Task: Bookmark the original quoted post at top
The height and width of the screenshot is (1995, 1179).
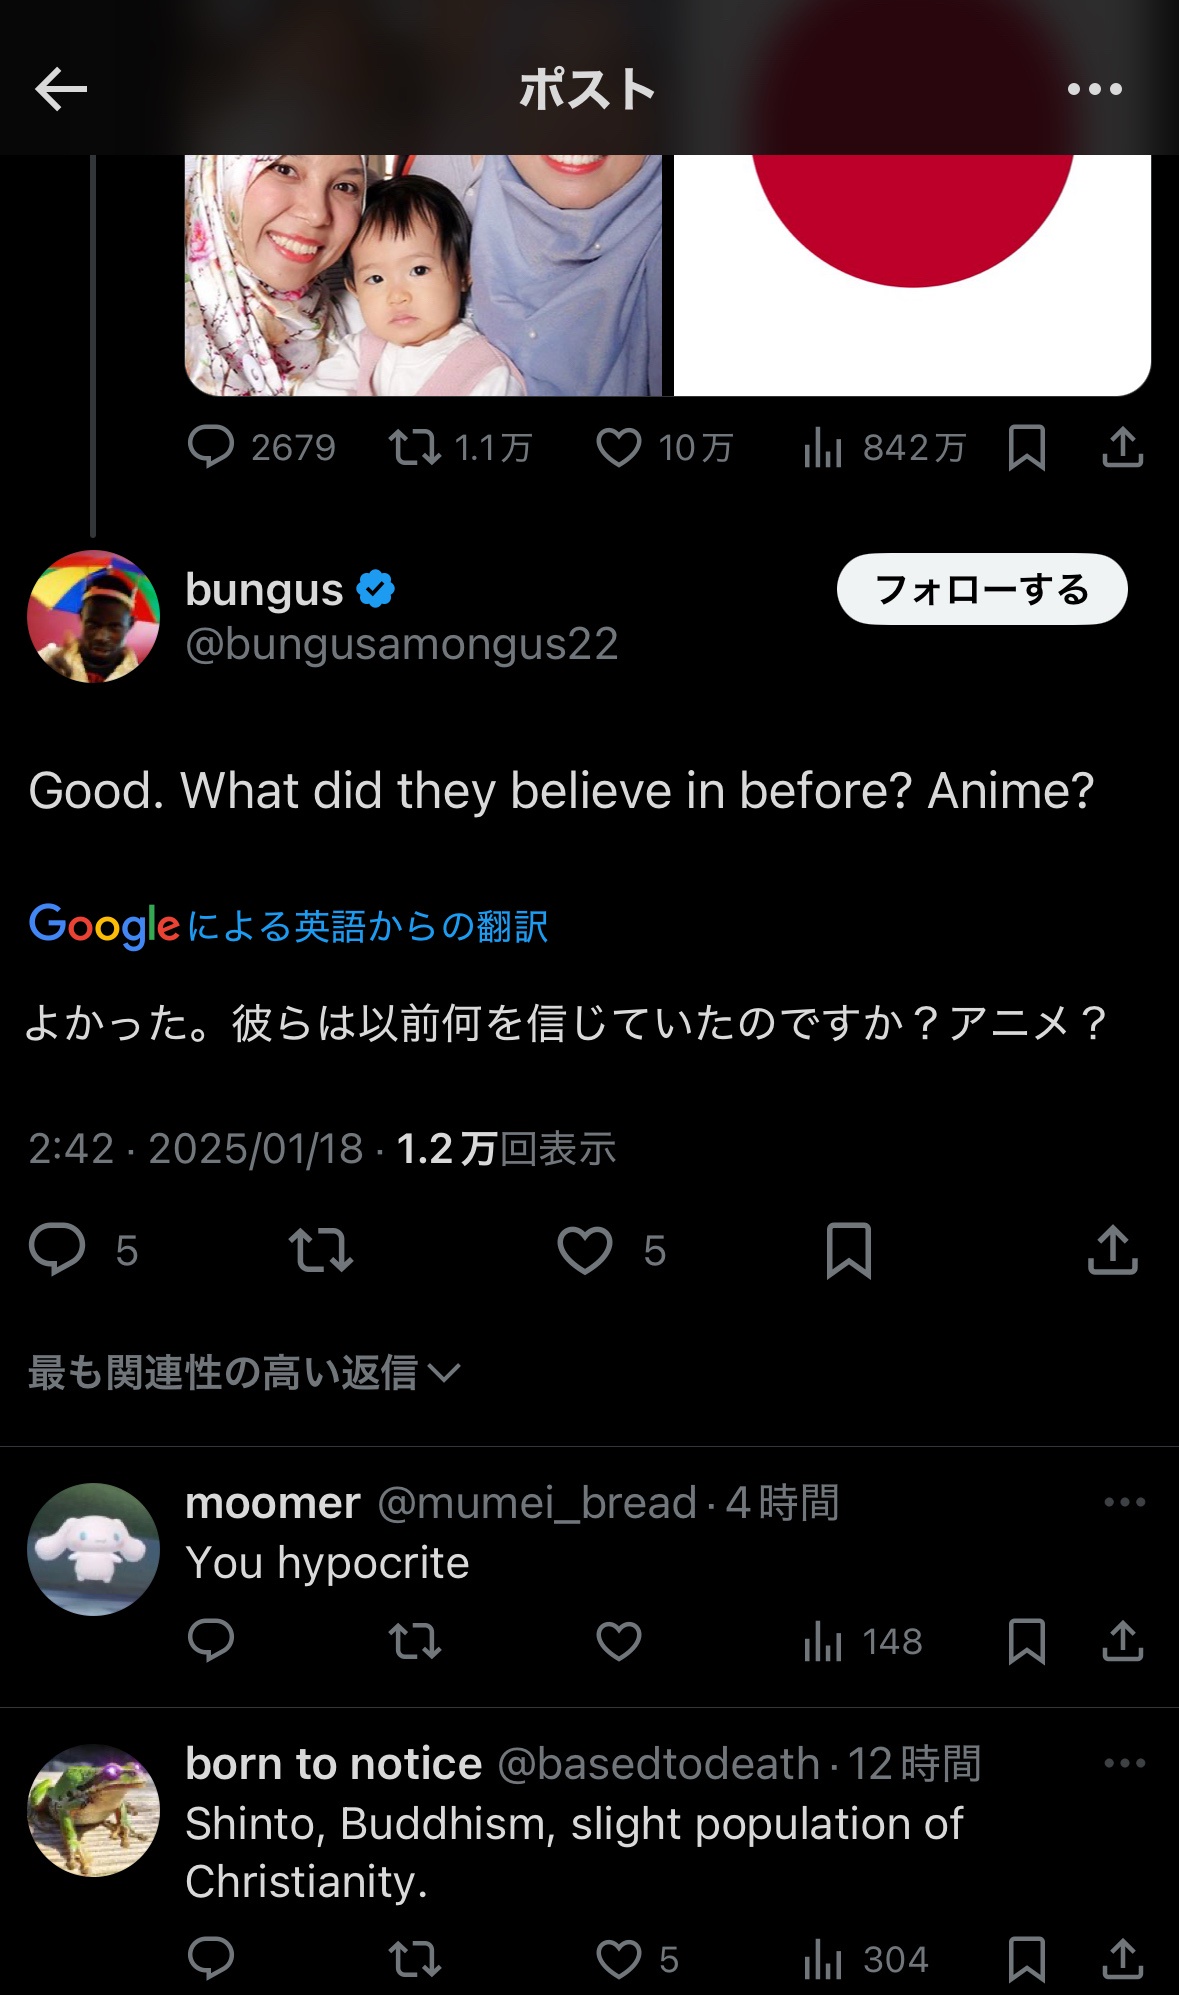Action: click(1026, 448)
